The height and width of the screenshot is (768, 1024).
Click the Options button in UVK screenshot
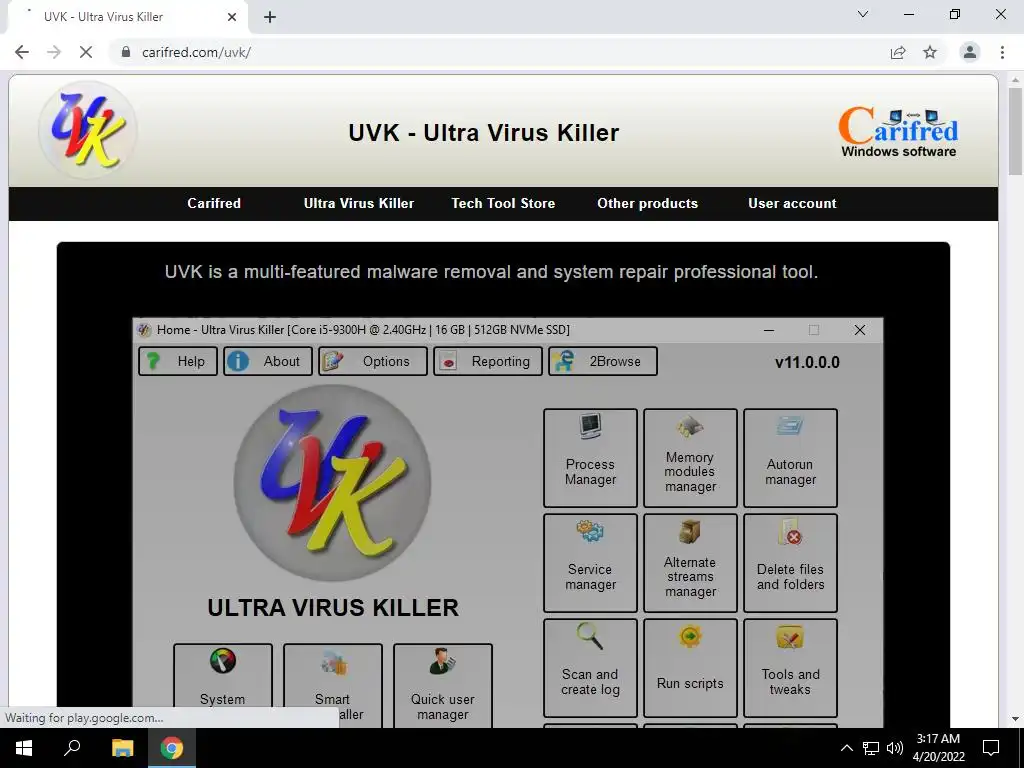[x=373, y=361]
